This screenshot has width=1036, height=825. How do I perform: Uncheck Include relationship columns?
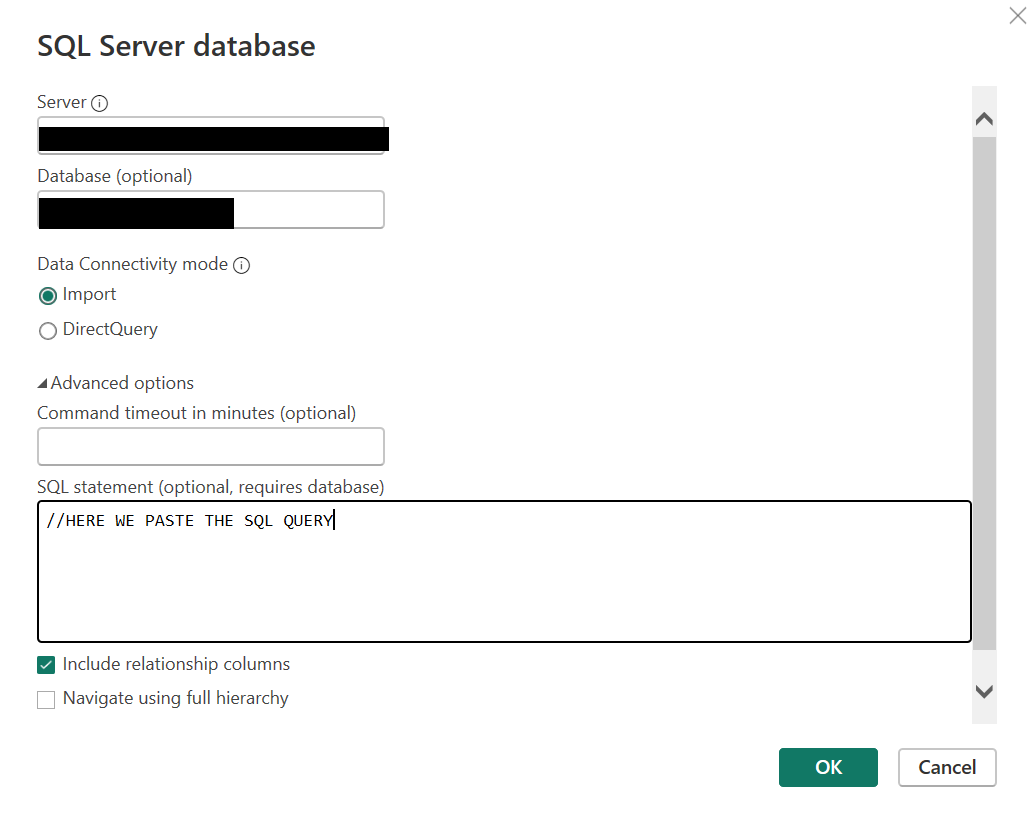click(x=46, y=665)
